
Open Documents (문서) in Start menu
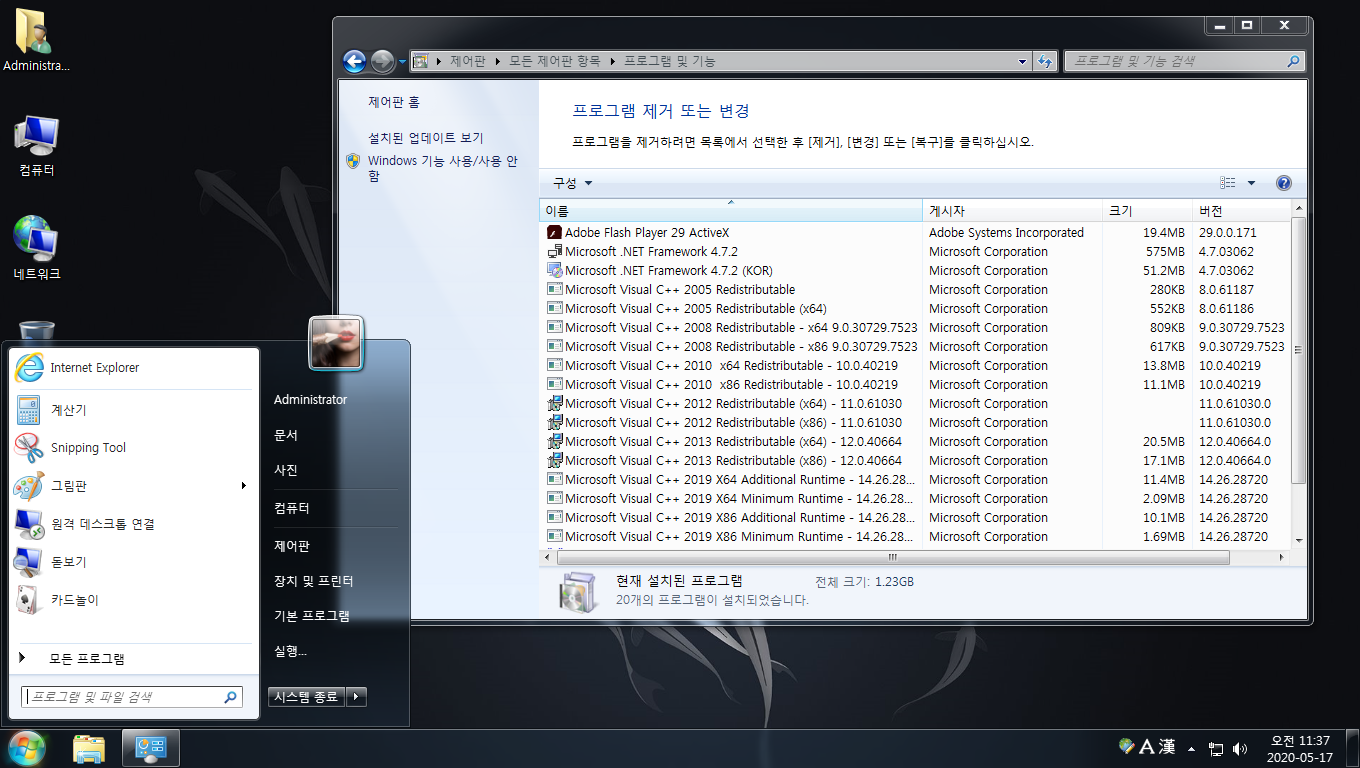point(286,436)
